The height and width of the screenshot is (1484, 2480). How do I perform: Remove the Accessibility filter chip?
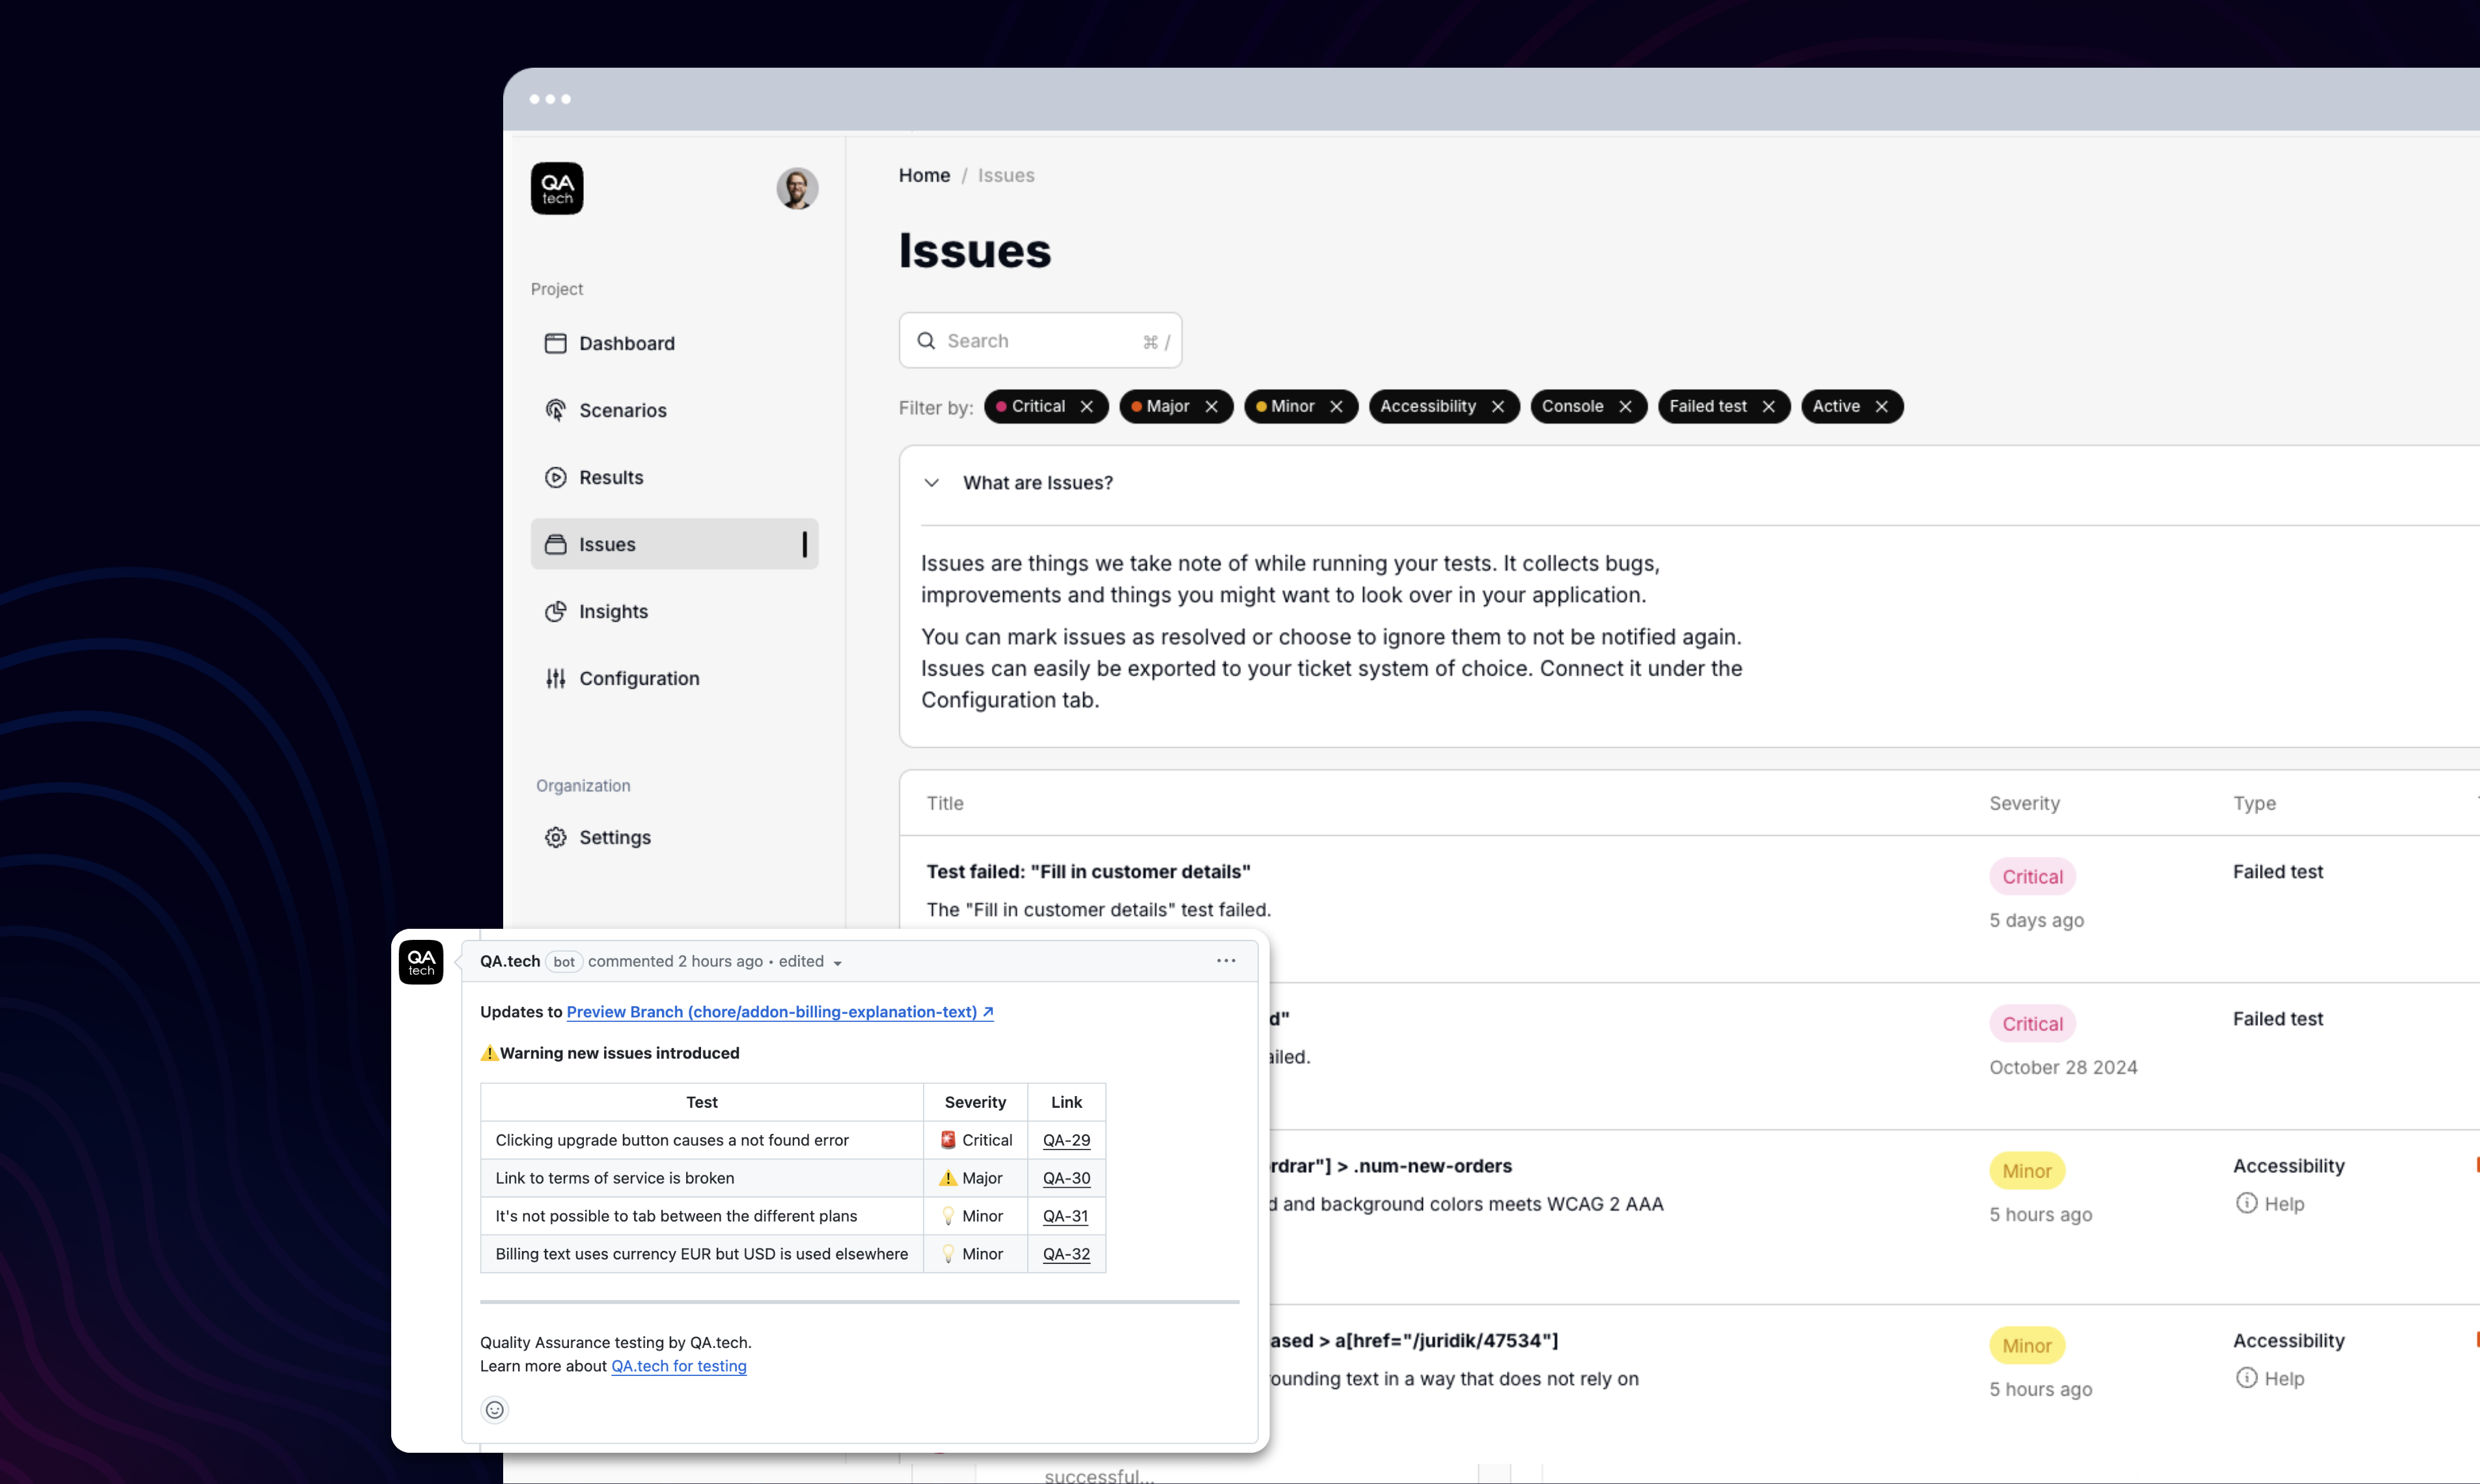coord(1497,406)
